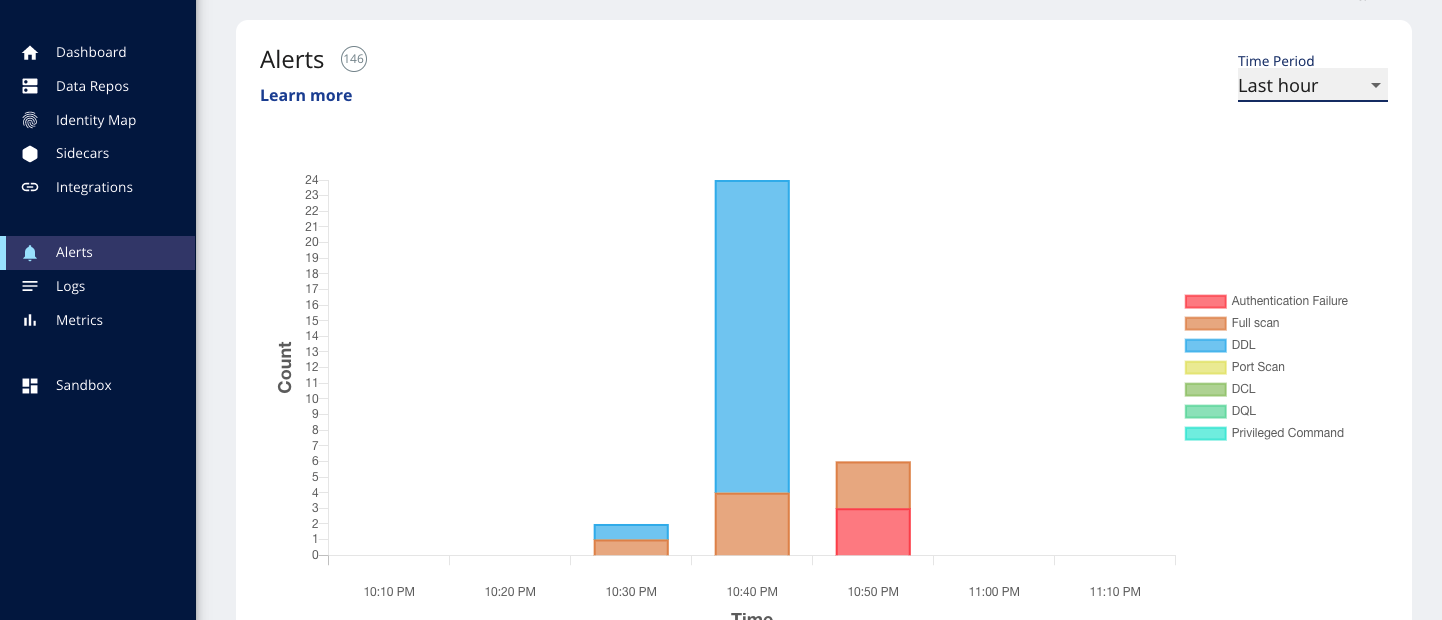Click the Sandbox grid icon
1442x620 pixels.
[x=30, y=386]
